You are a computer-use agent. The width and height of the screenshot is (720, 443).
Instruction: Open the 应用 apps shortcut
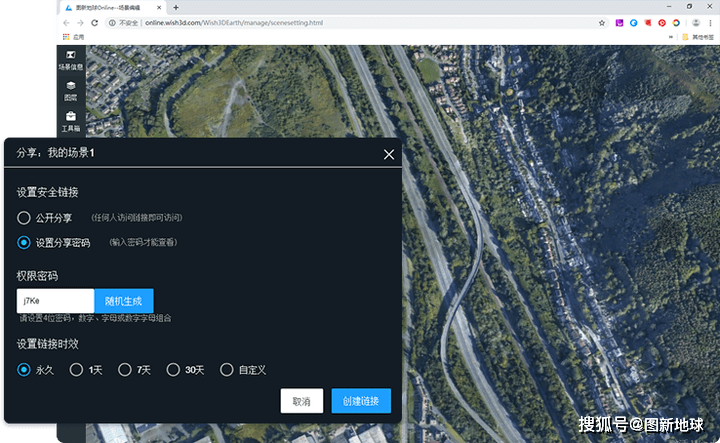point(72,36)
